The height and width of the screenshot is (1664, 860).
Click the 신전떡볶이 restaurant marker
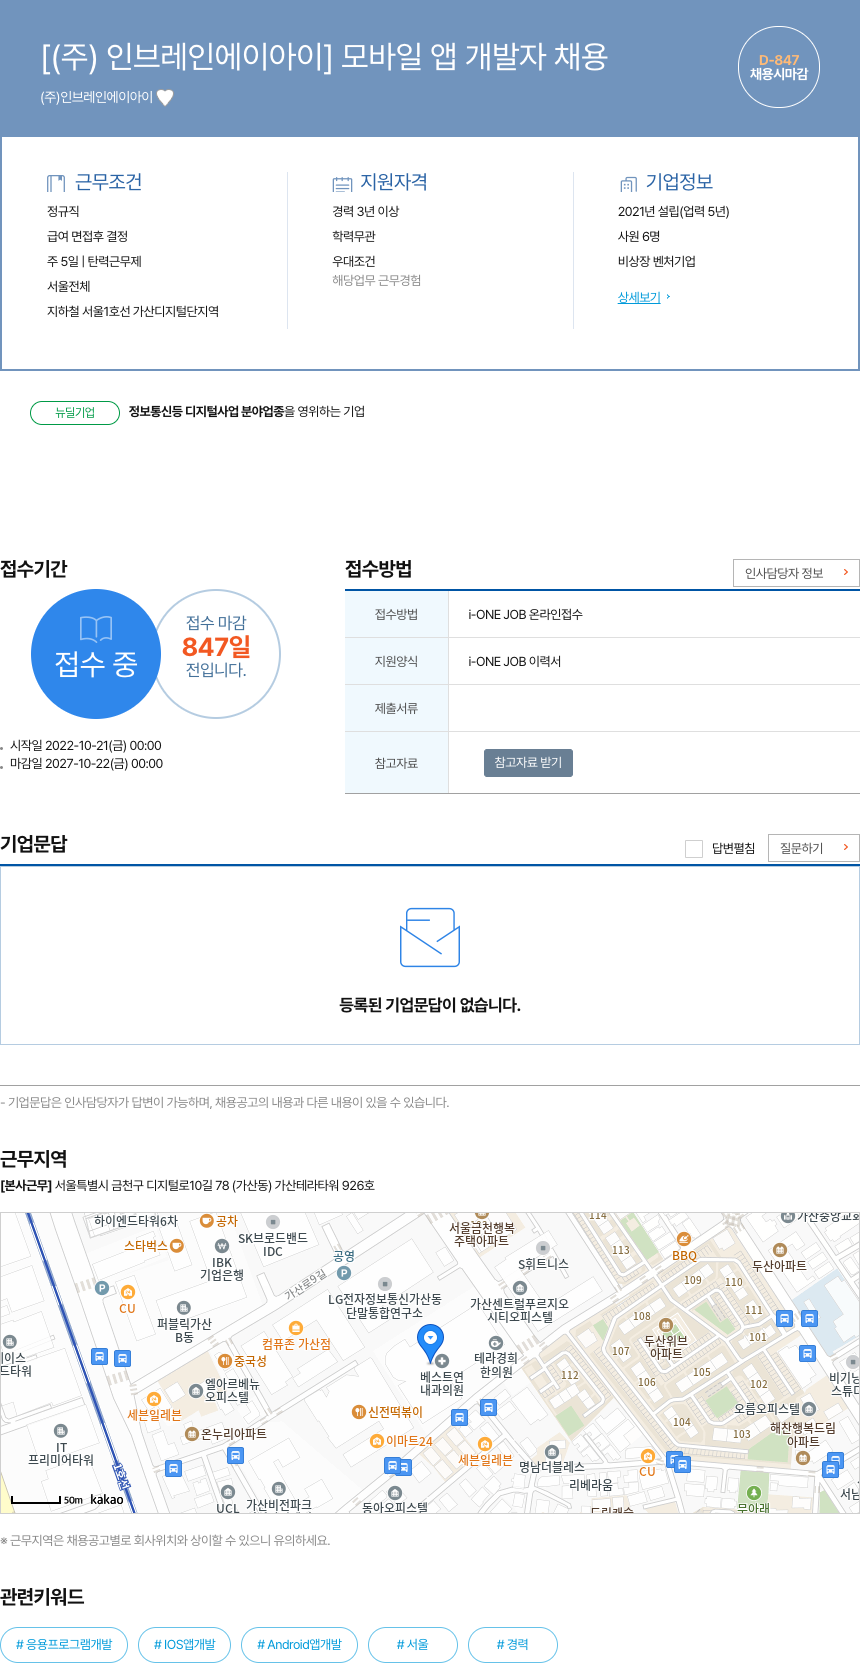[x=358, y=1412]
